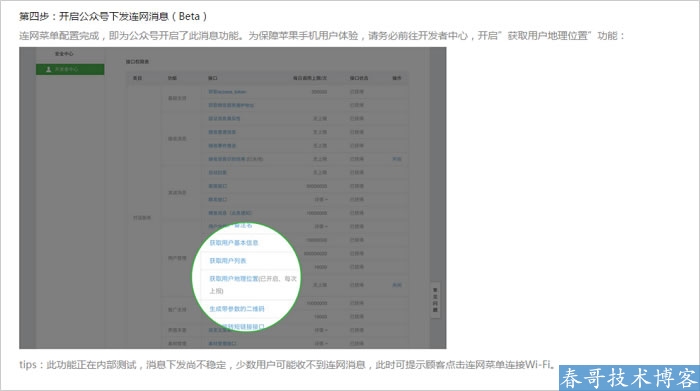This screenshot has height=391, width=700.
Task: Click the 获取access_token link in the table
Action: [x=227, y=92]
